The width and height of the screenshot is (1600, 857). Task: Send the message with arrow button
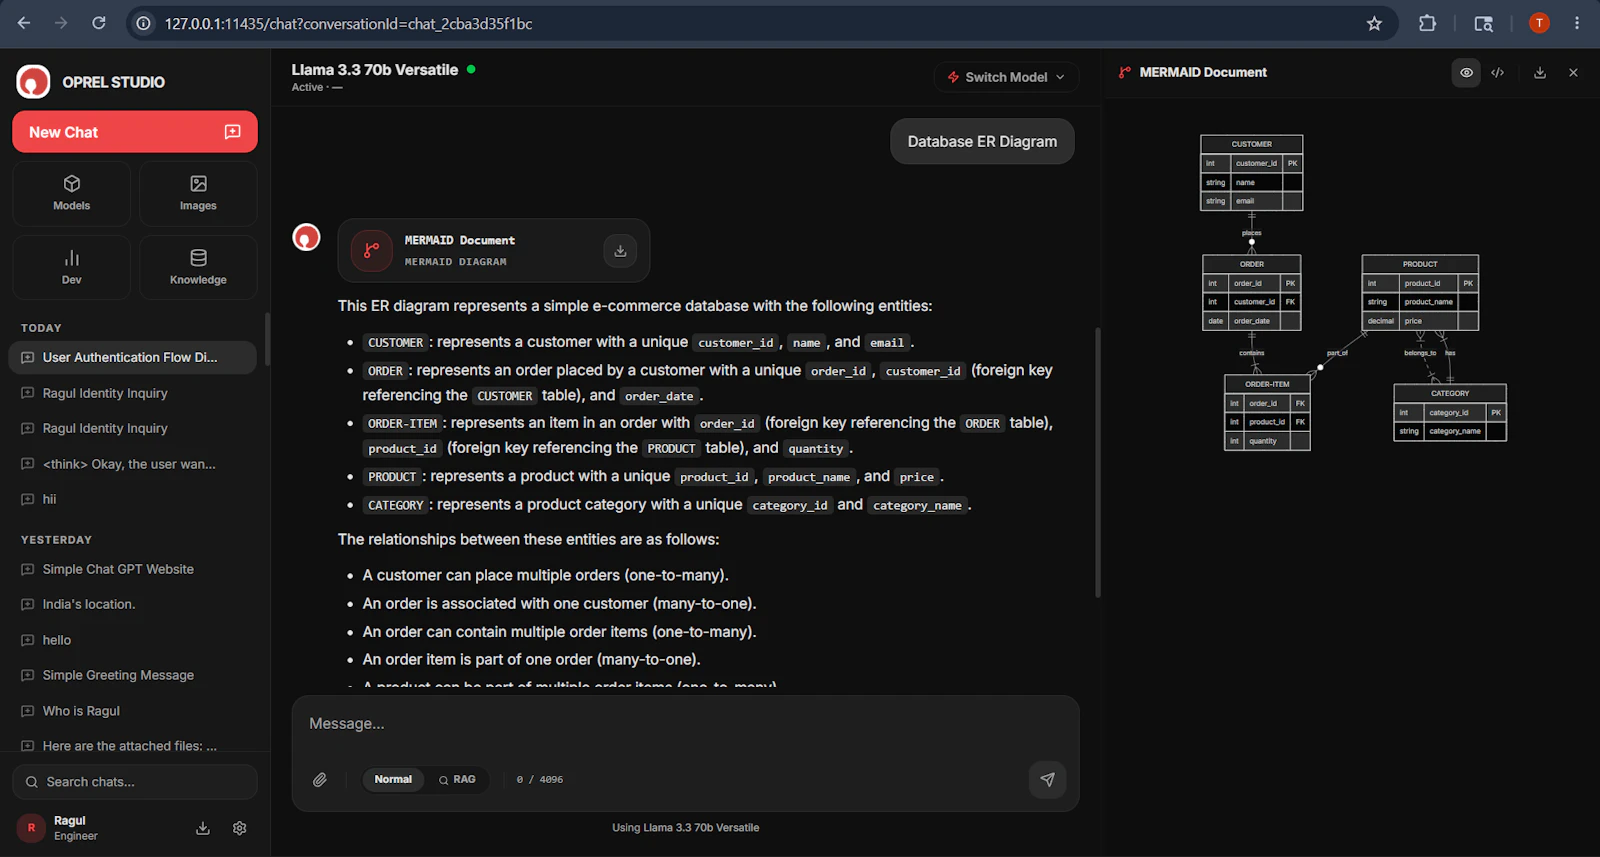(x=1047, y=779)
